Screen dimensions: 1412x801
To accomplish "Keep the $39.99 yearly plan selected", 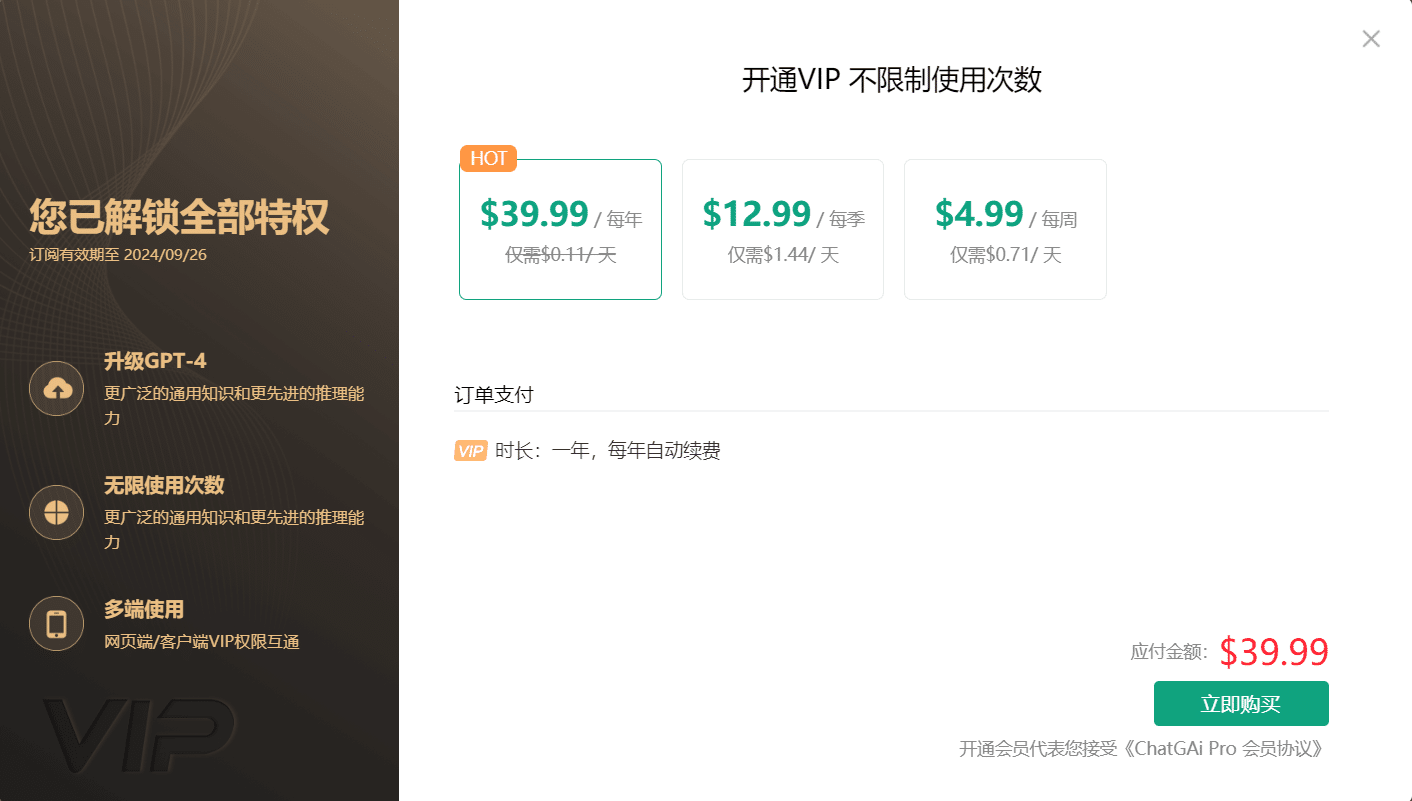I will tap(560, 229).
